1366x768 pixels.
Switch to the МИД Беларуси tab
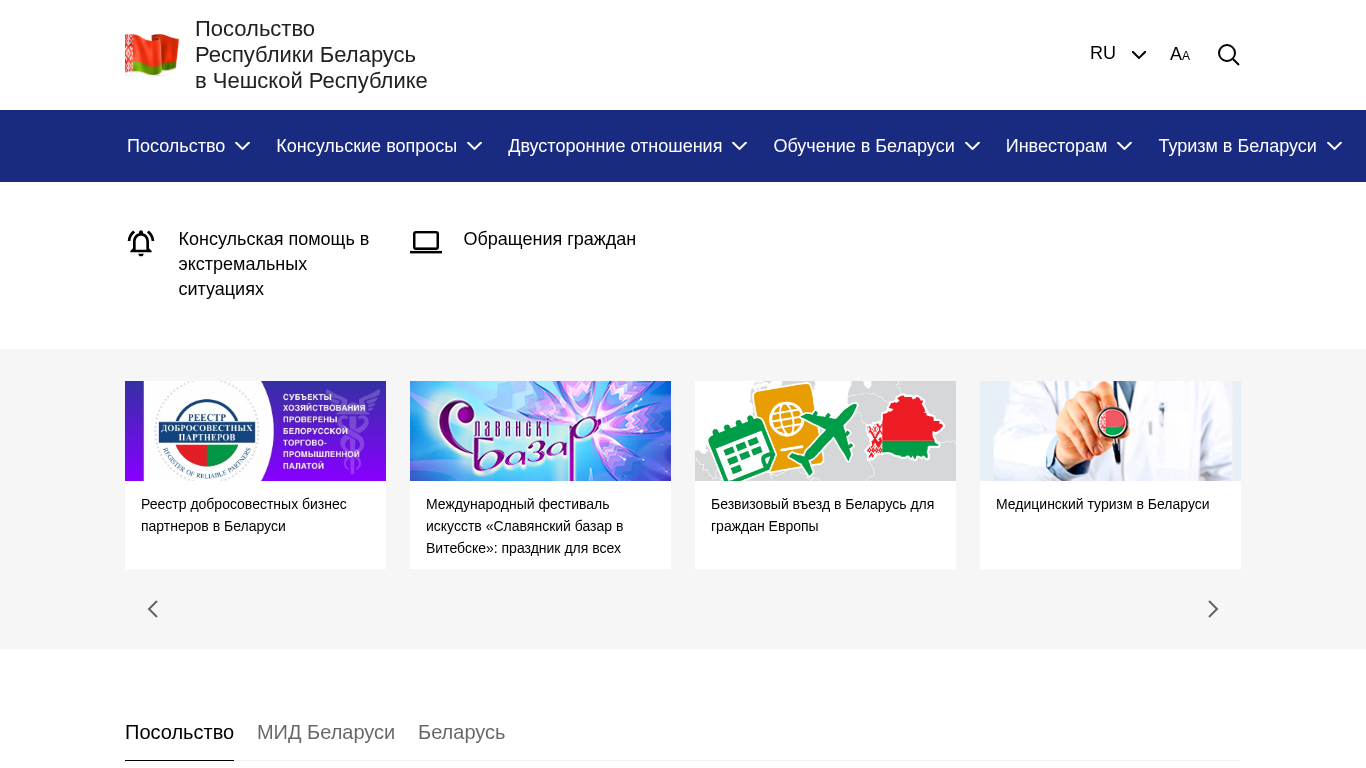(326, 732)
